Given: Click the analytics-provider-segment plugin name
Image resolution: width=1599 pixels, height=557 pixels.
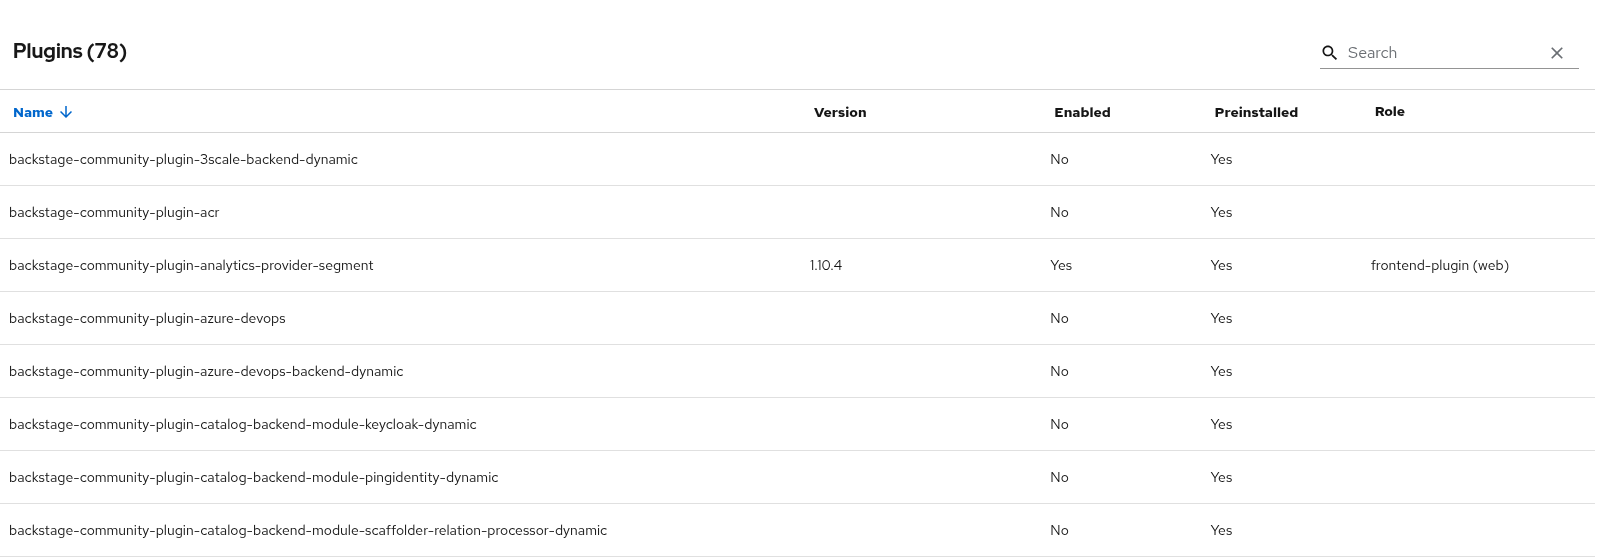Looking at the screenshot, I should pyautogui.click(x=191, y=265).
